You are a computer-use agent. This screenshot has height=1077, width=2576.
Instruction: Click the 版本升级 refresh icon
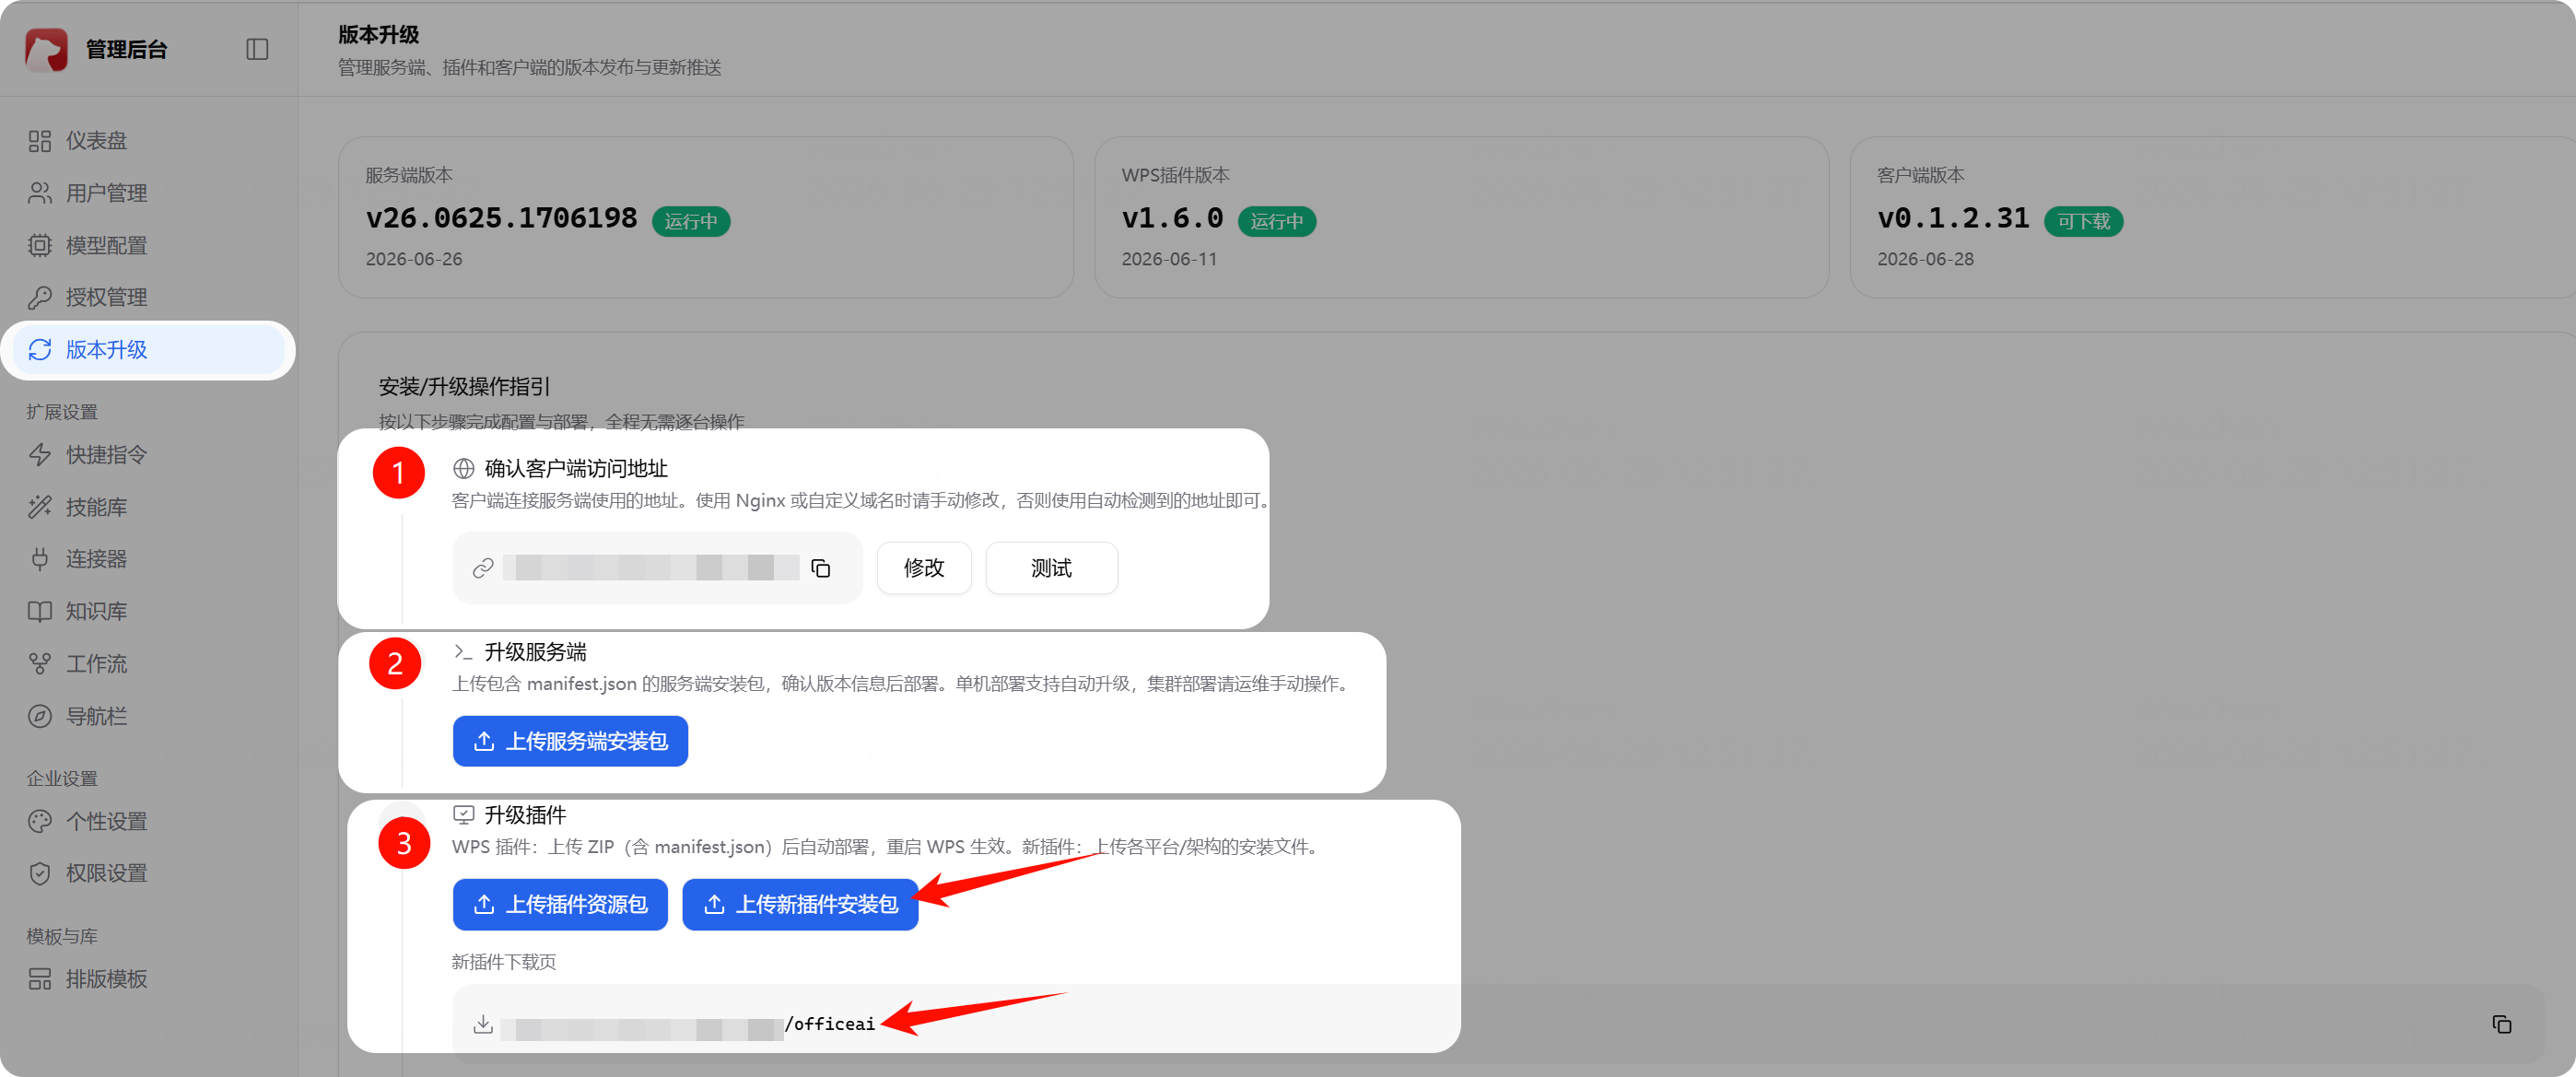coord(40,350)
